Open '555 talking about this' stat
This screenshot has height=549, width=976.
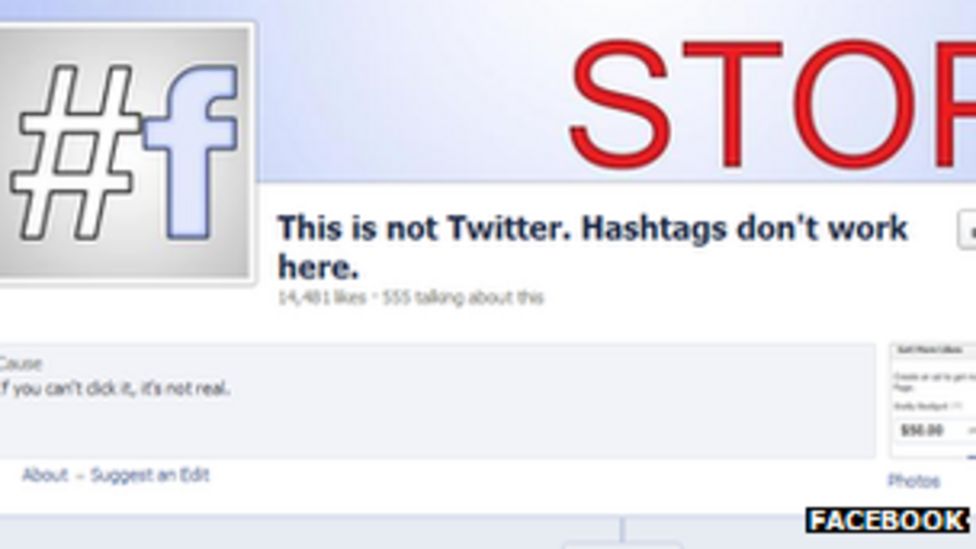(x=462, y=298)
